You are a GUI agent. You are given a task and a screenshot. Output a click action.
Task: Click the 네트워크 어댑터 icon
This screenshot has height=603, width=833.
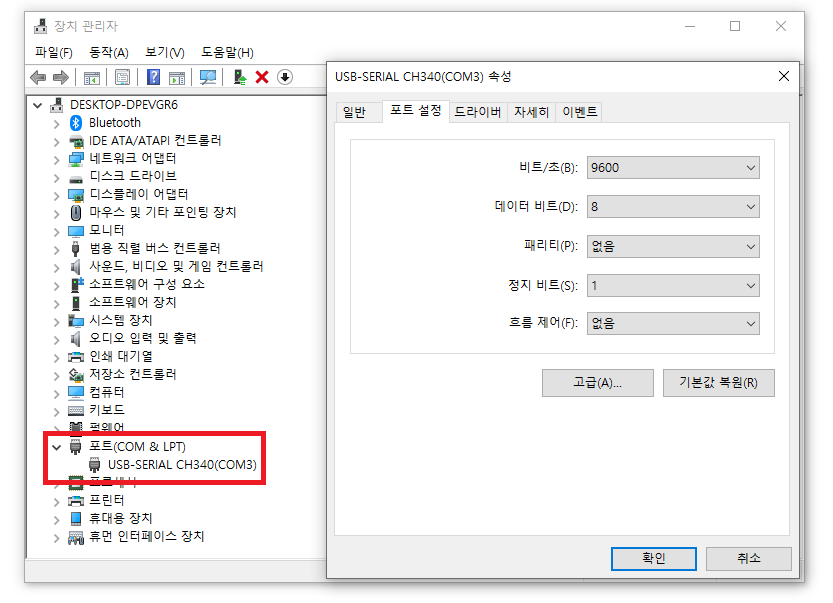click(x=76, y=159)
